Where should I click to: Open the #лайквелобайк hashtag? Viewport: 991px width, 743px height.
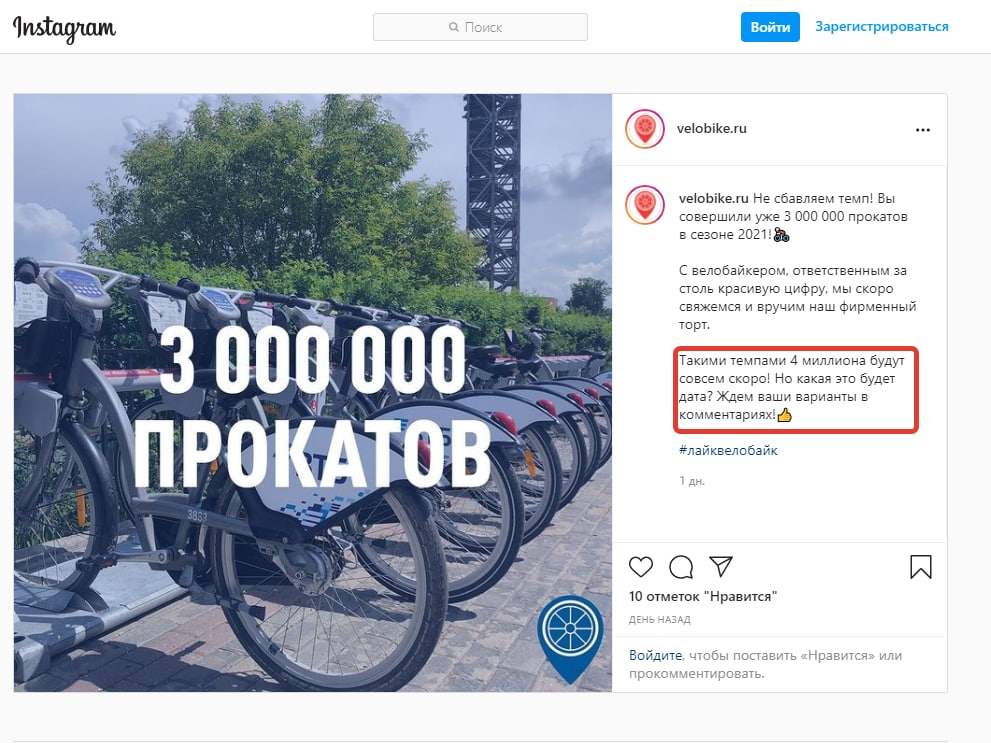pos(728,450)
